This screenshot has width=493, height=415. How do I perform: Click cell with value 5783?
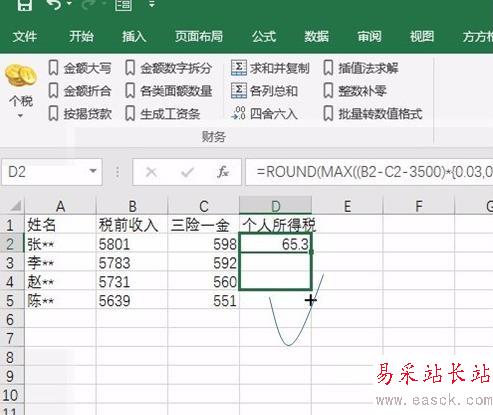point(132,263)
